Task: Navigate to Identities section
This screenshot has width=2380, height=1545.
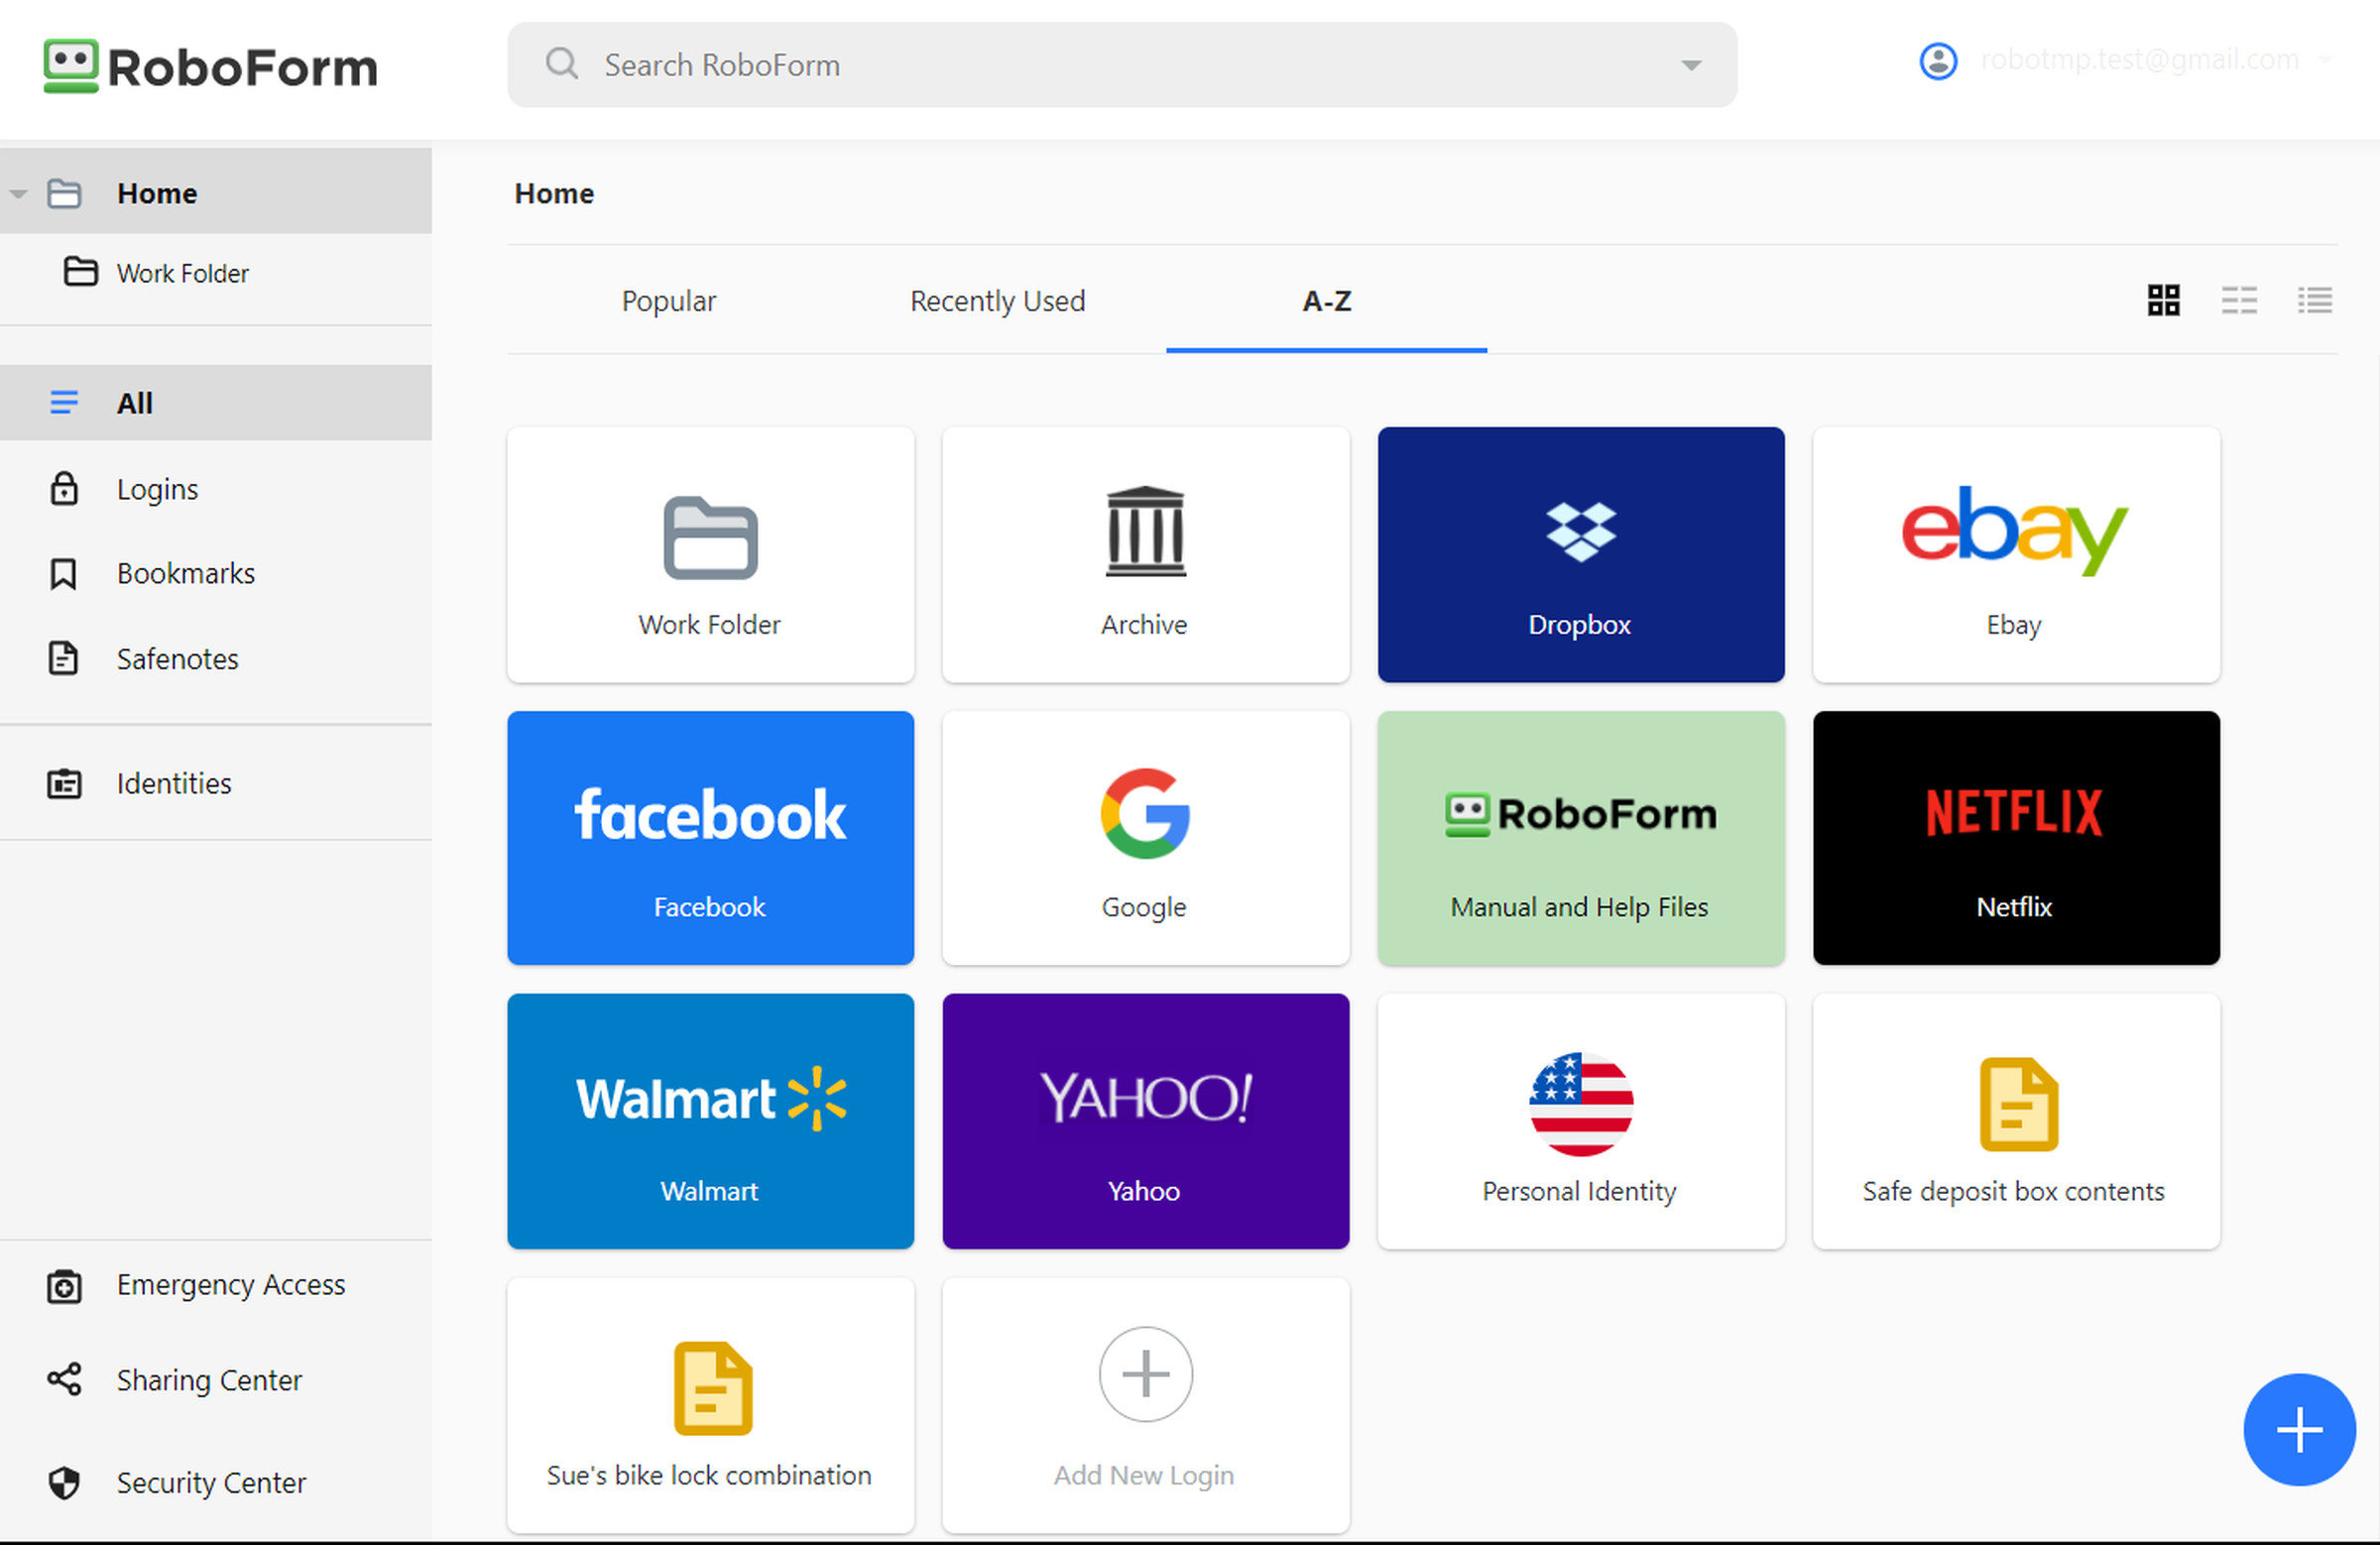Action: pos(176,783)
